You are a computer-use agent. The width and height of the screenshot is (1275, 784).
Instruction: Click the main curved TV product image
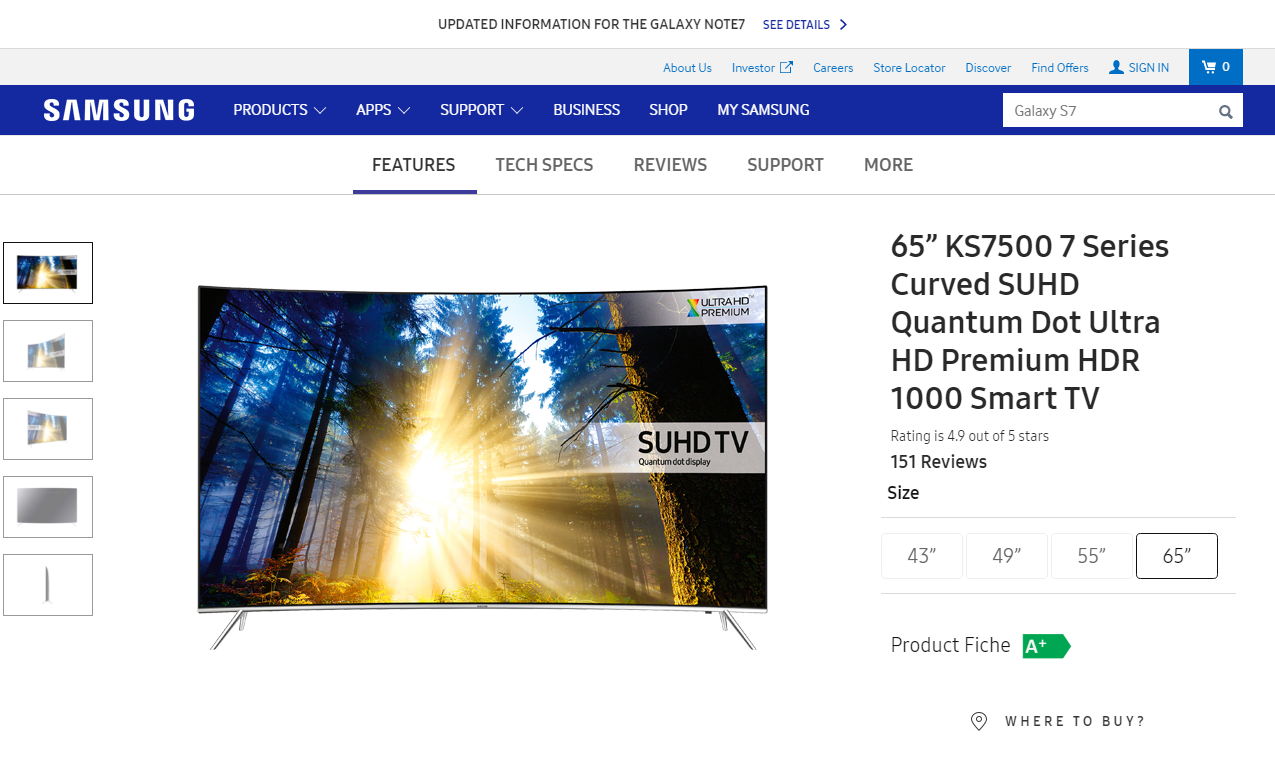pyautogui.click(x=483, y=466)
